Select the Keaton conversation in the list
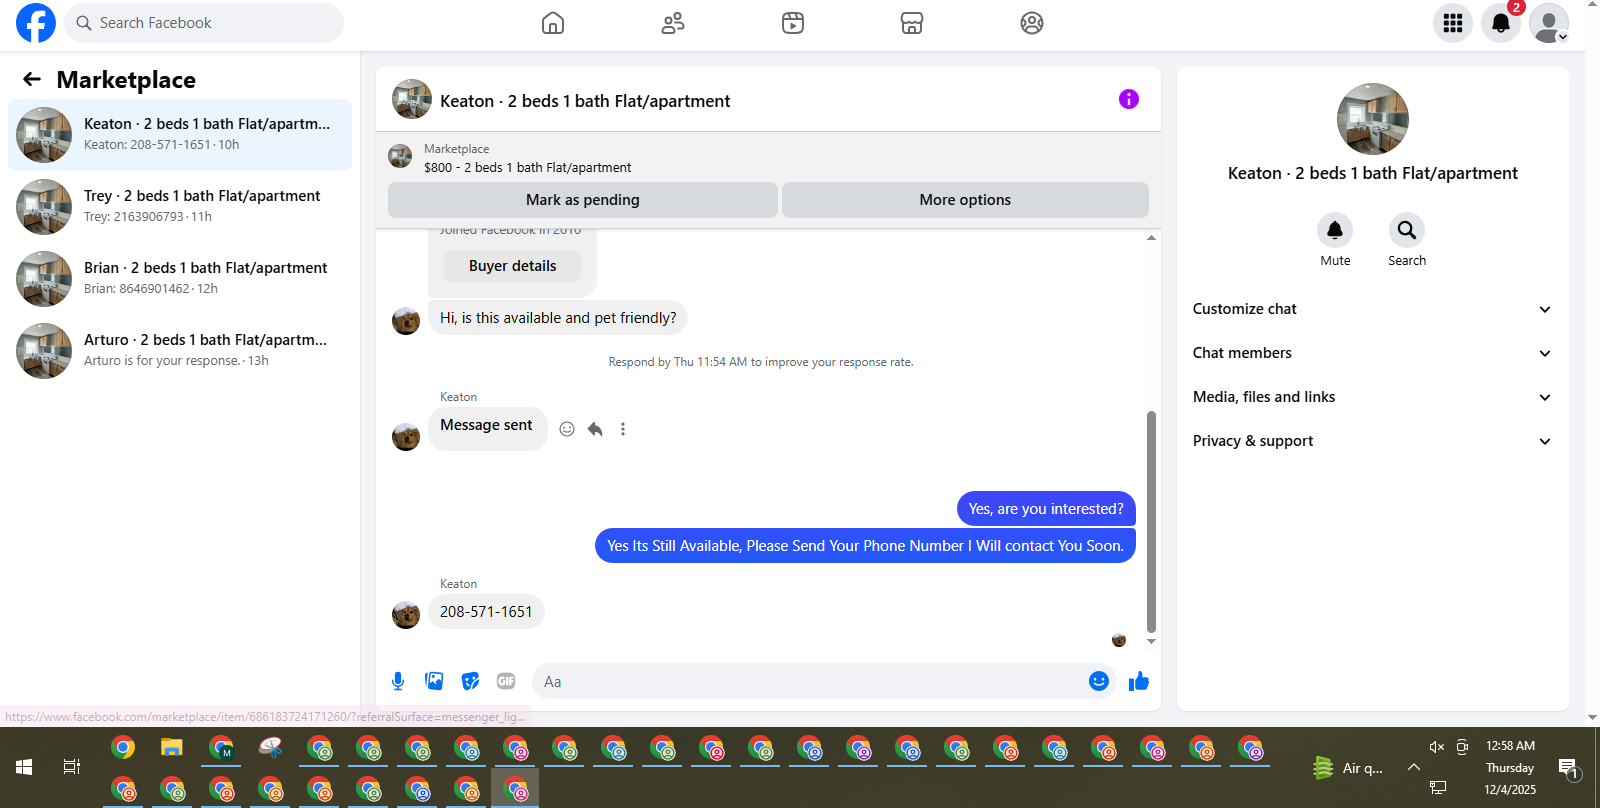The height and width of the screenshot is (808, 1600). click(180, 135)
